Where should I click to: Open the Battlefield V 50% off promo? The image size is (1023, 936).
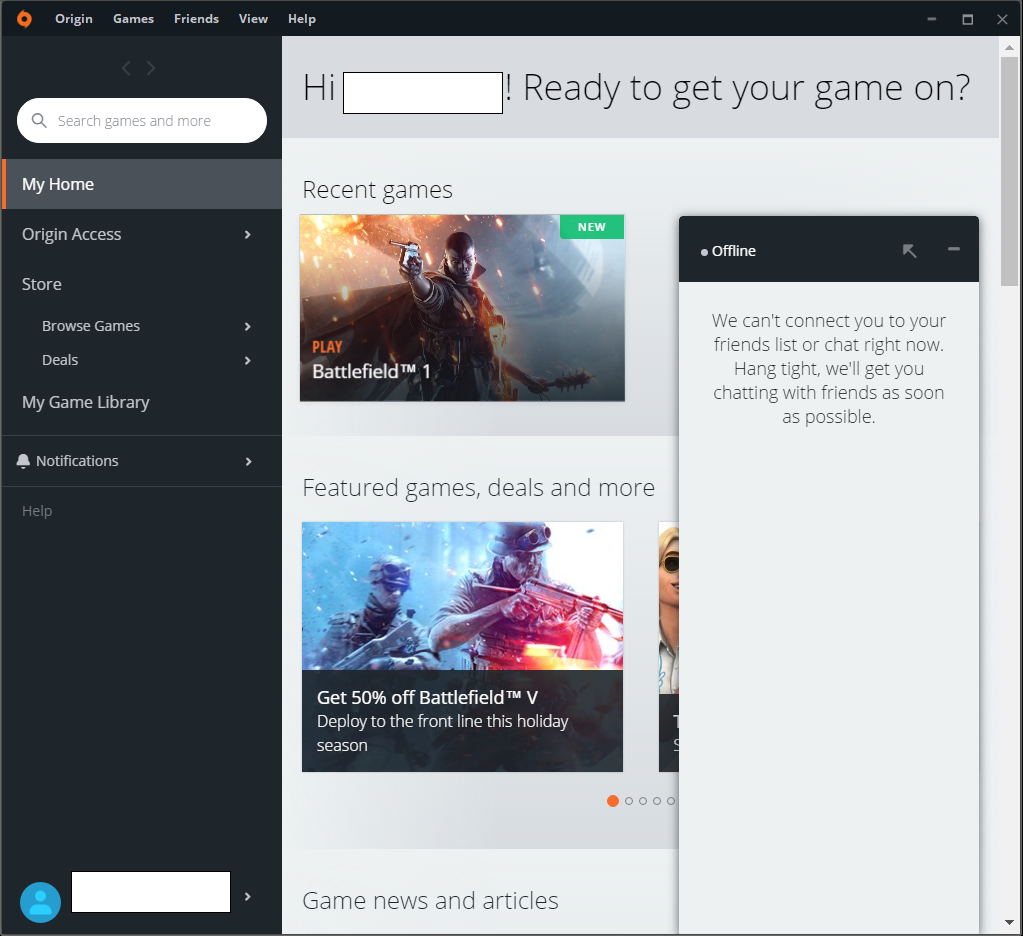462,646
